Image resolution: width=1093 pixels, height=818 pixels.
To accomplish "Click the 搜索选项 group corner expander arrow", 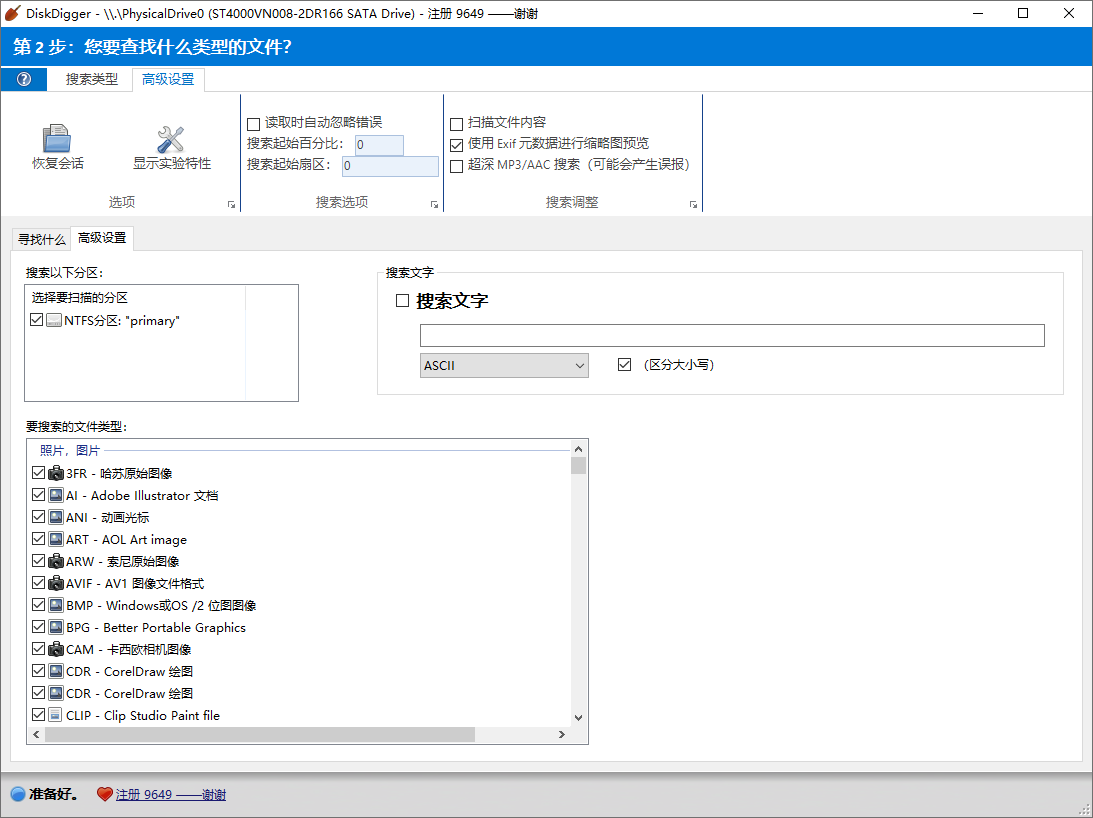I will tap(434, 203).
